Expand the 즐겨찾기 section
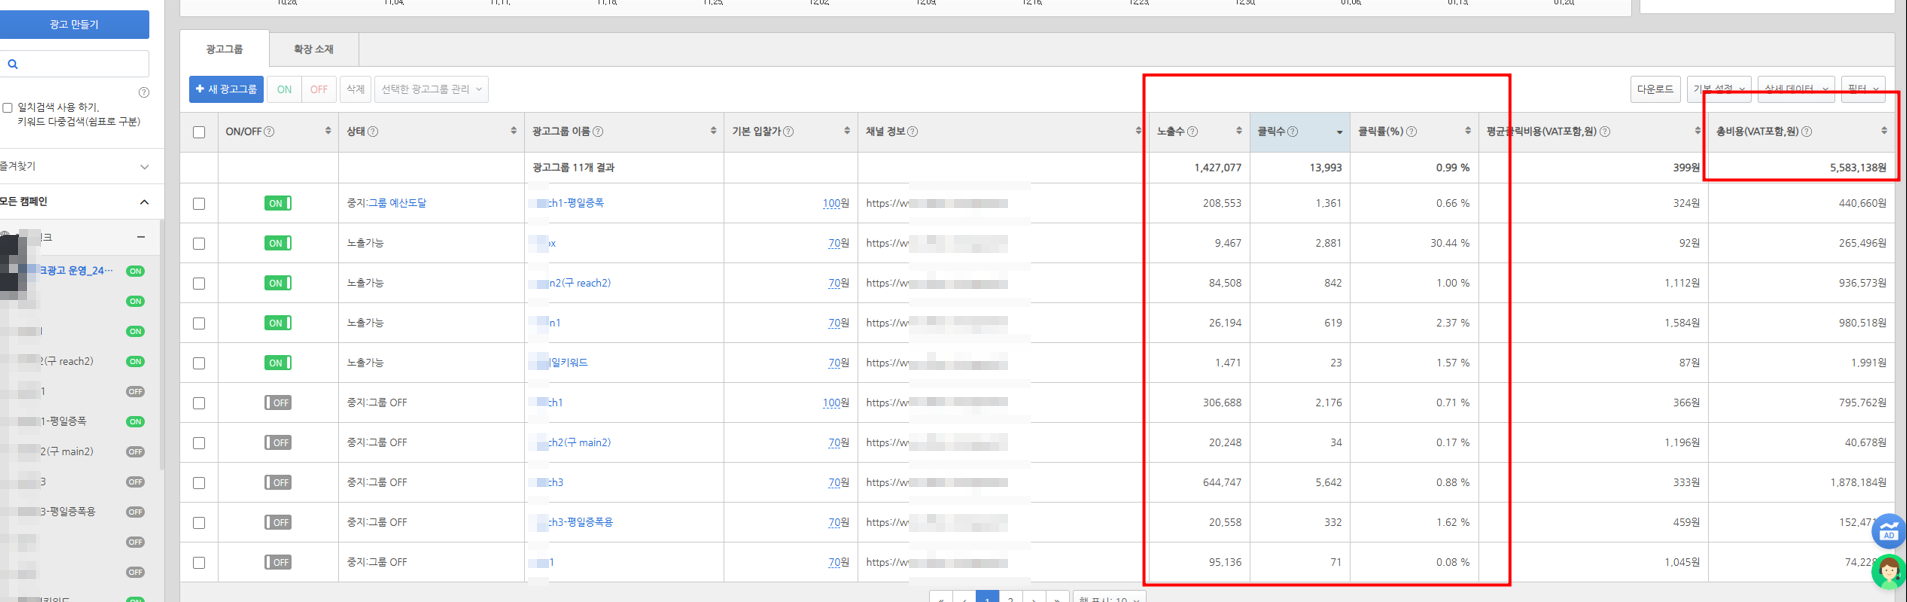 [144, 167]
